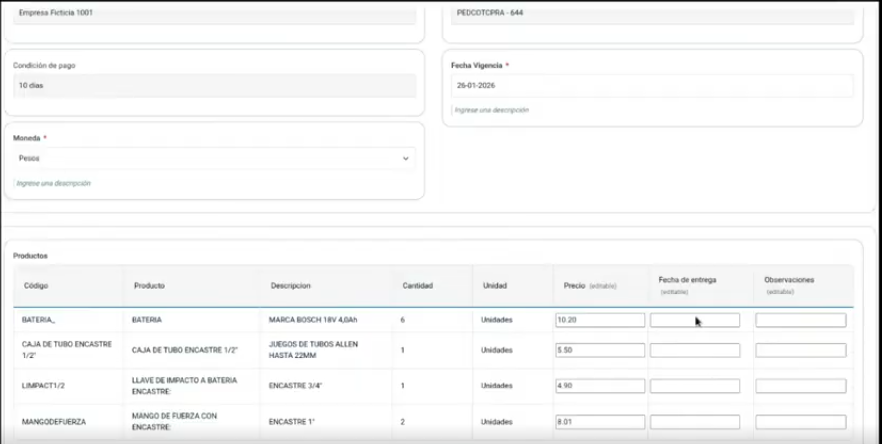This screenshot has height=444, width=882.
Task: Click Observaciones field for LIMPACT1/2 row
Action: (800, 386)
